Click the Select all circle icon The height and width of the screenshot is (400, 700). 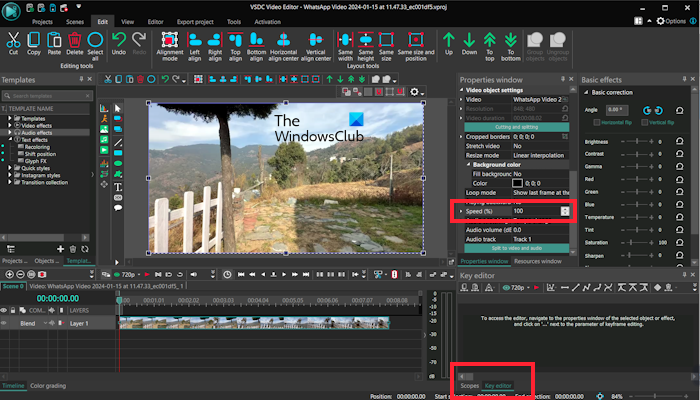point(95,40)
